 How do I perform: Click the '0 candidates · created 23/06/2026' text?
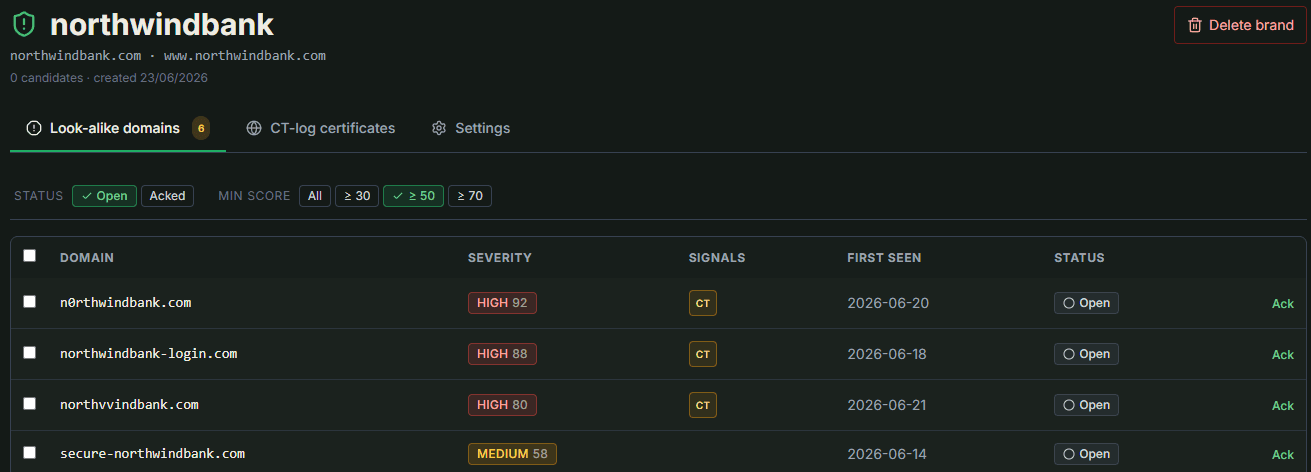109,77
